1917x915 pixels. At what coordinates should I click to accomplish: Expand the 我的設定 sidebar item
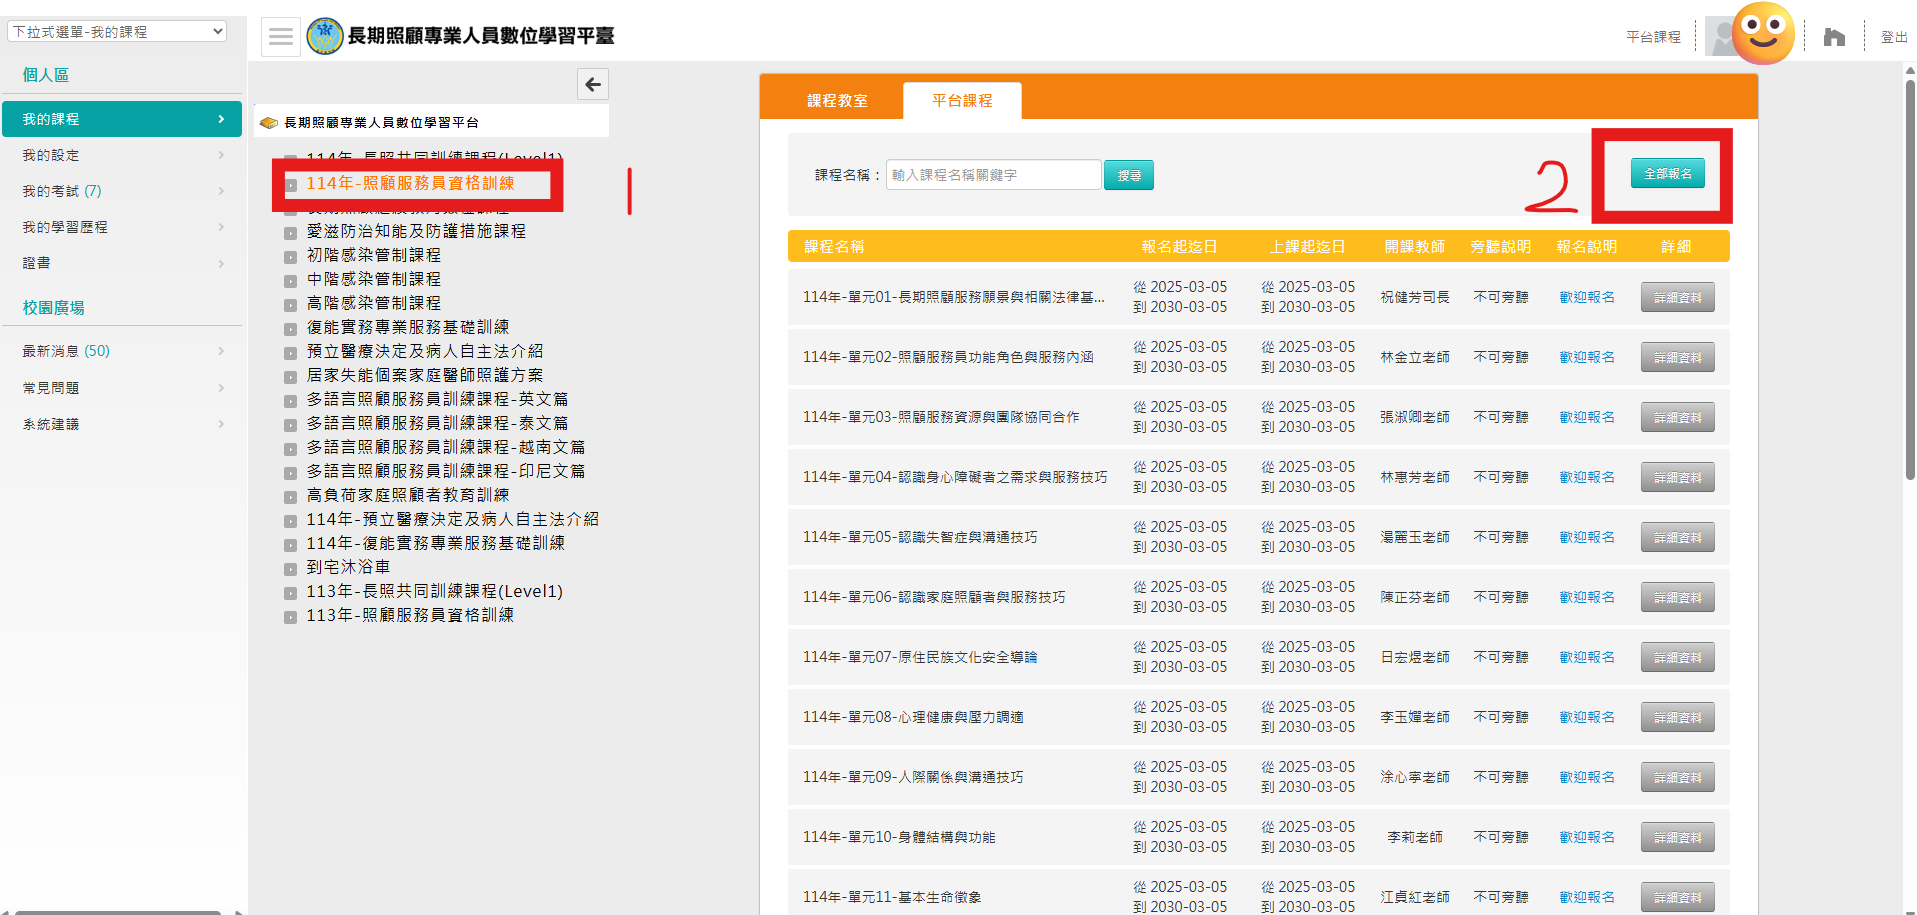point(122,155)
